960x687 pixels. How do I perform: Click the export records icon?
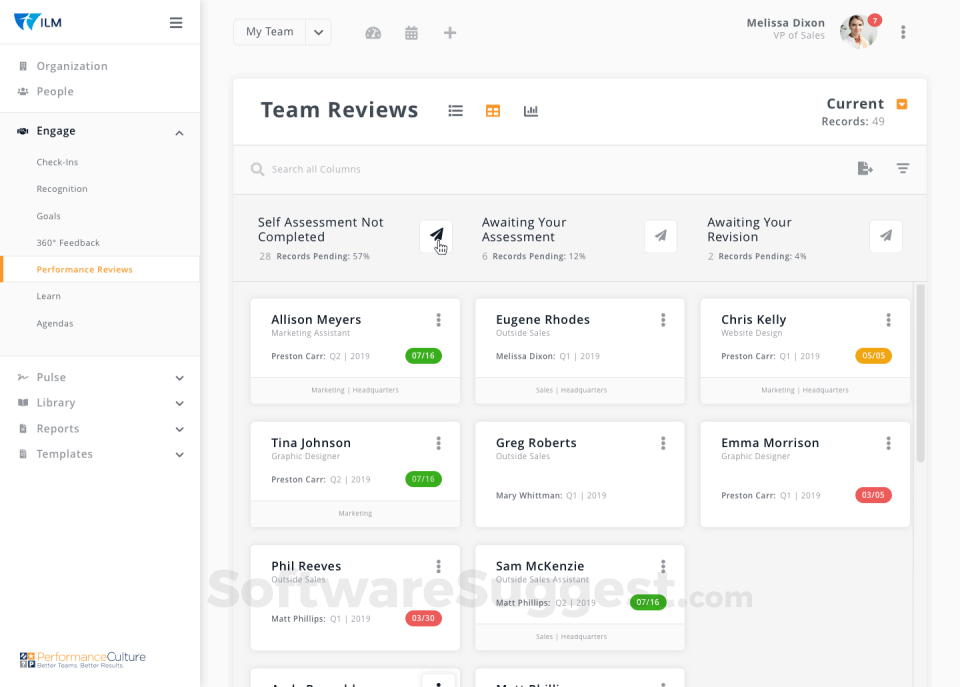click(x=864, y=168)
